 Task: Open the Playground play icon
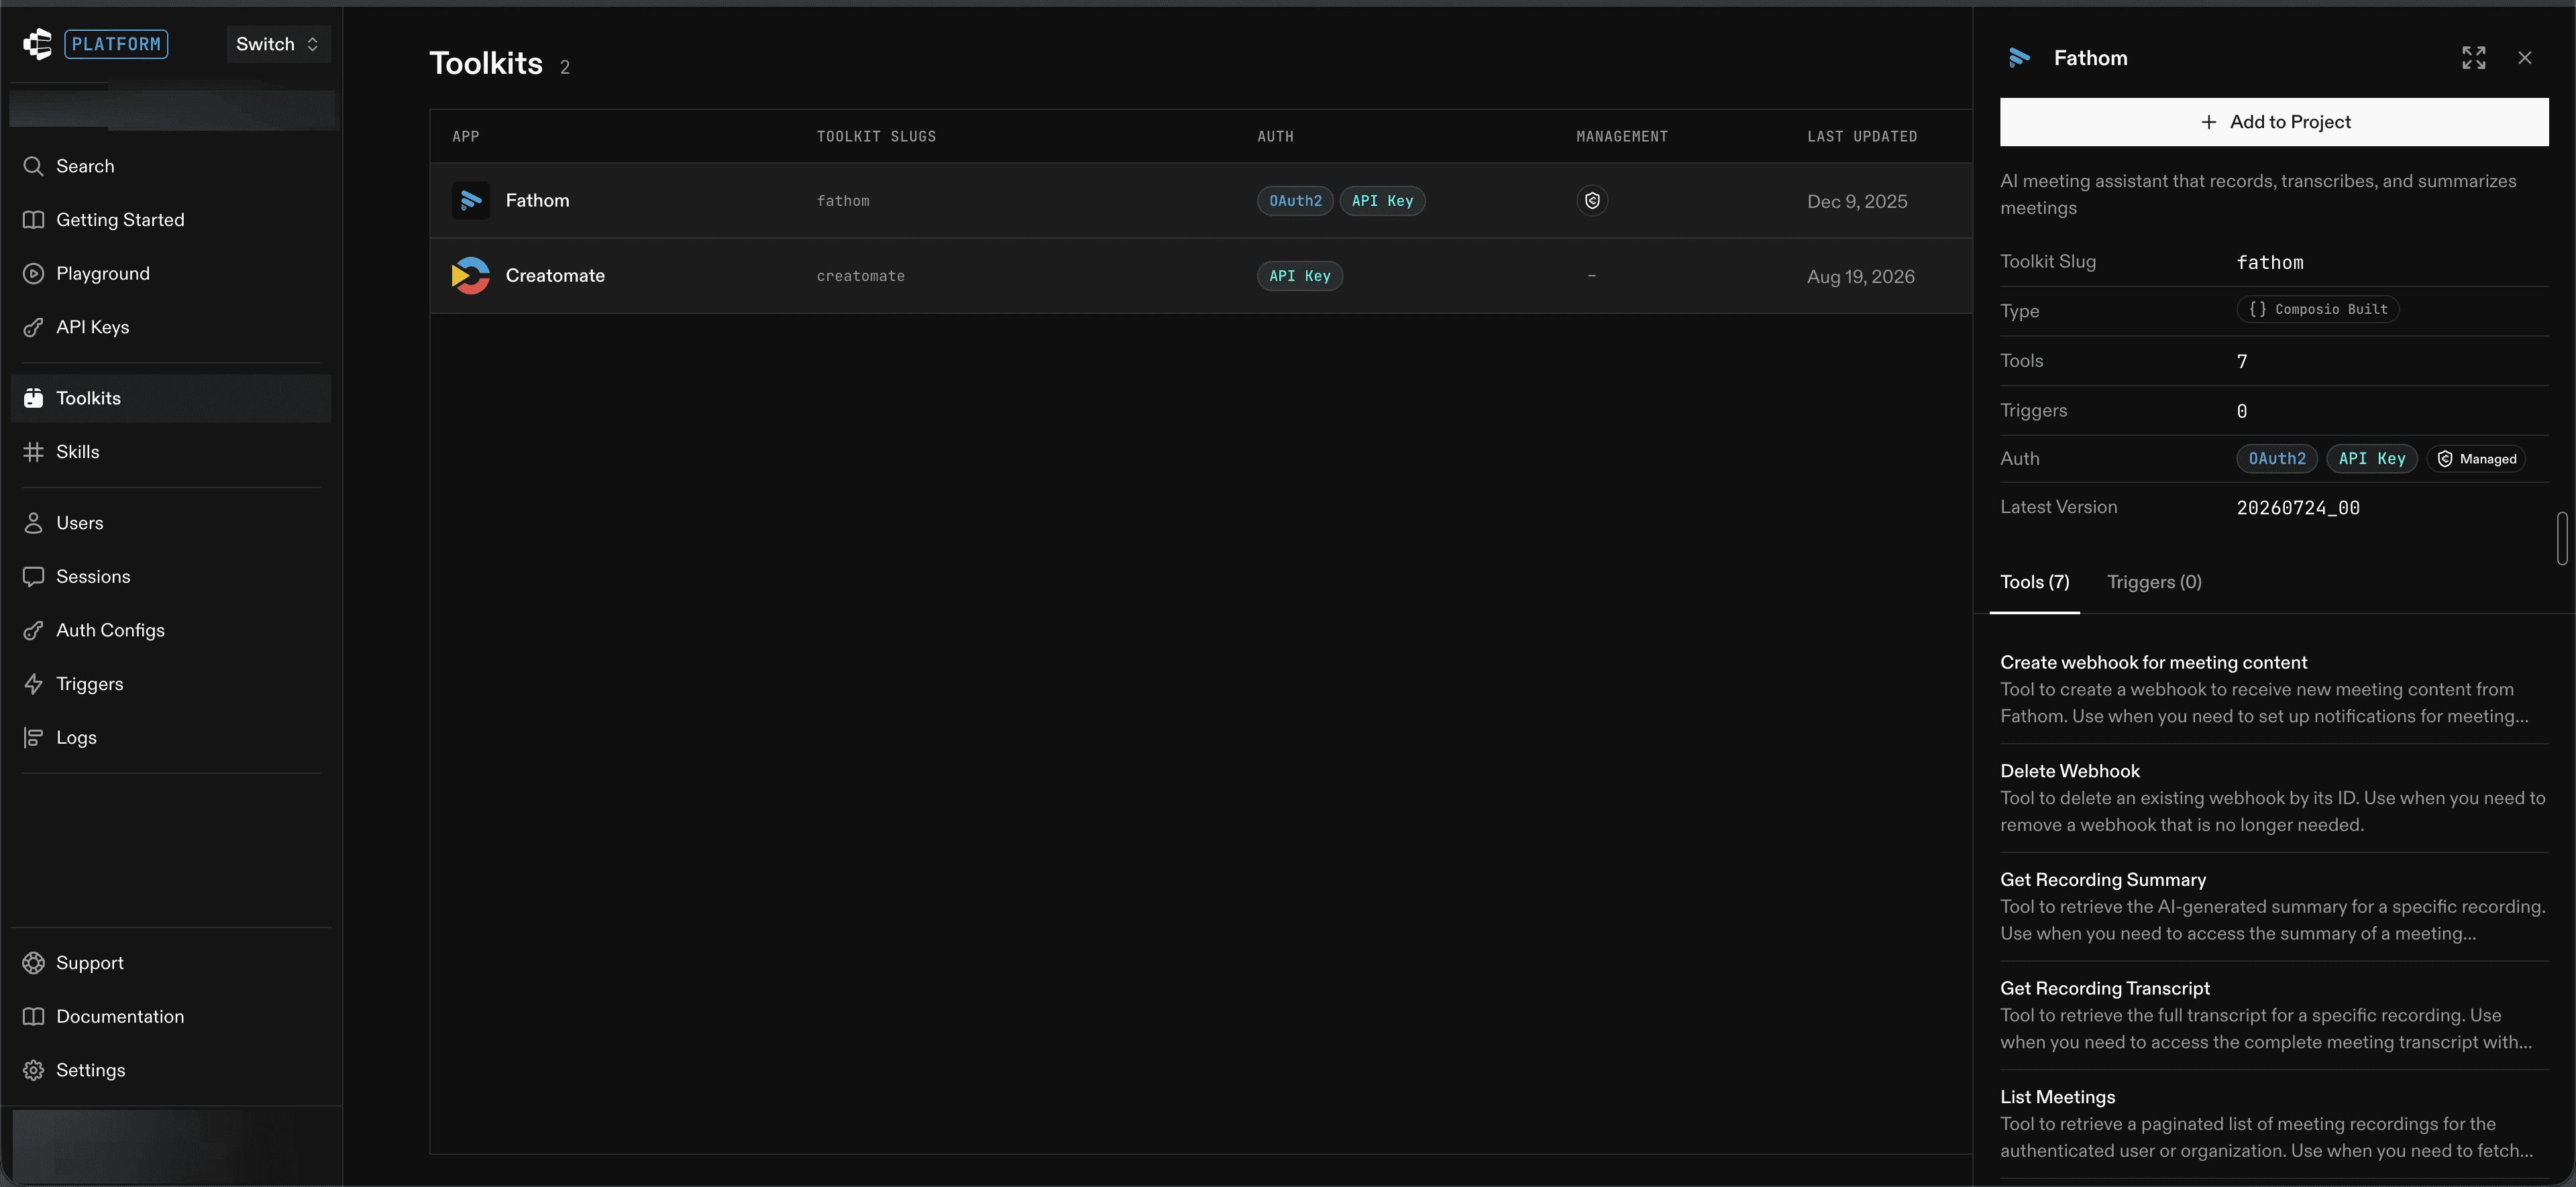click(34, 273)
